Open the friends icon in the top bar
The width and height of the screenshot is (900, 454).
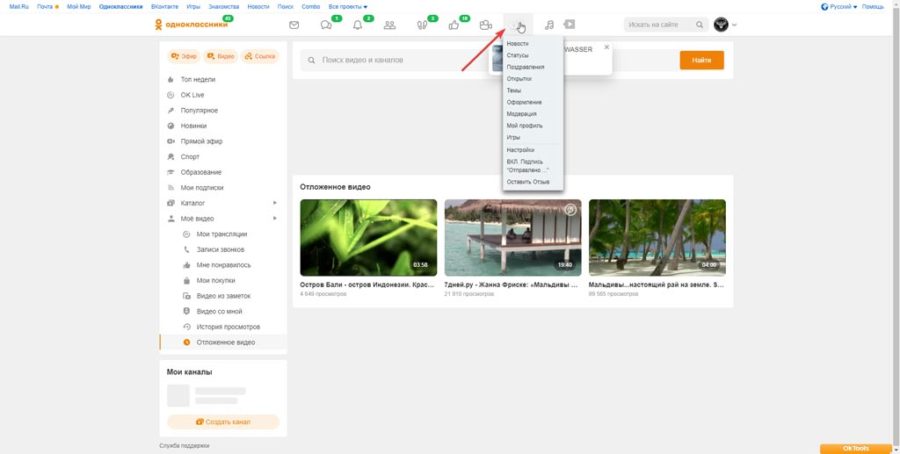point(389,25)
